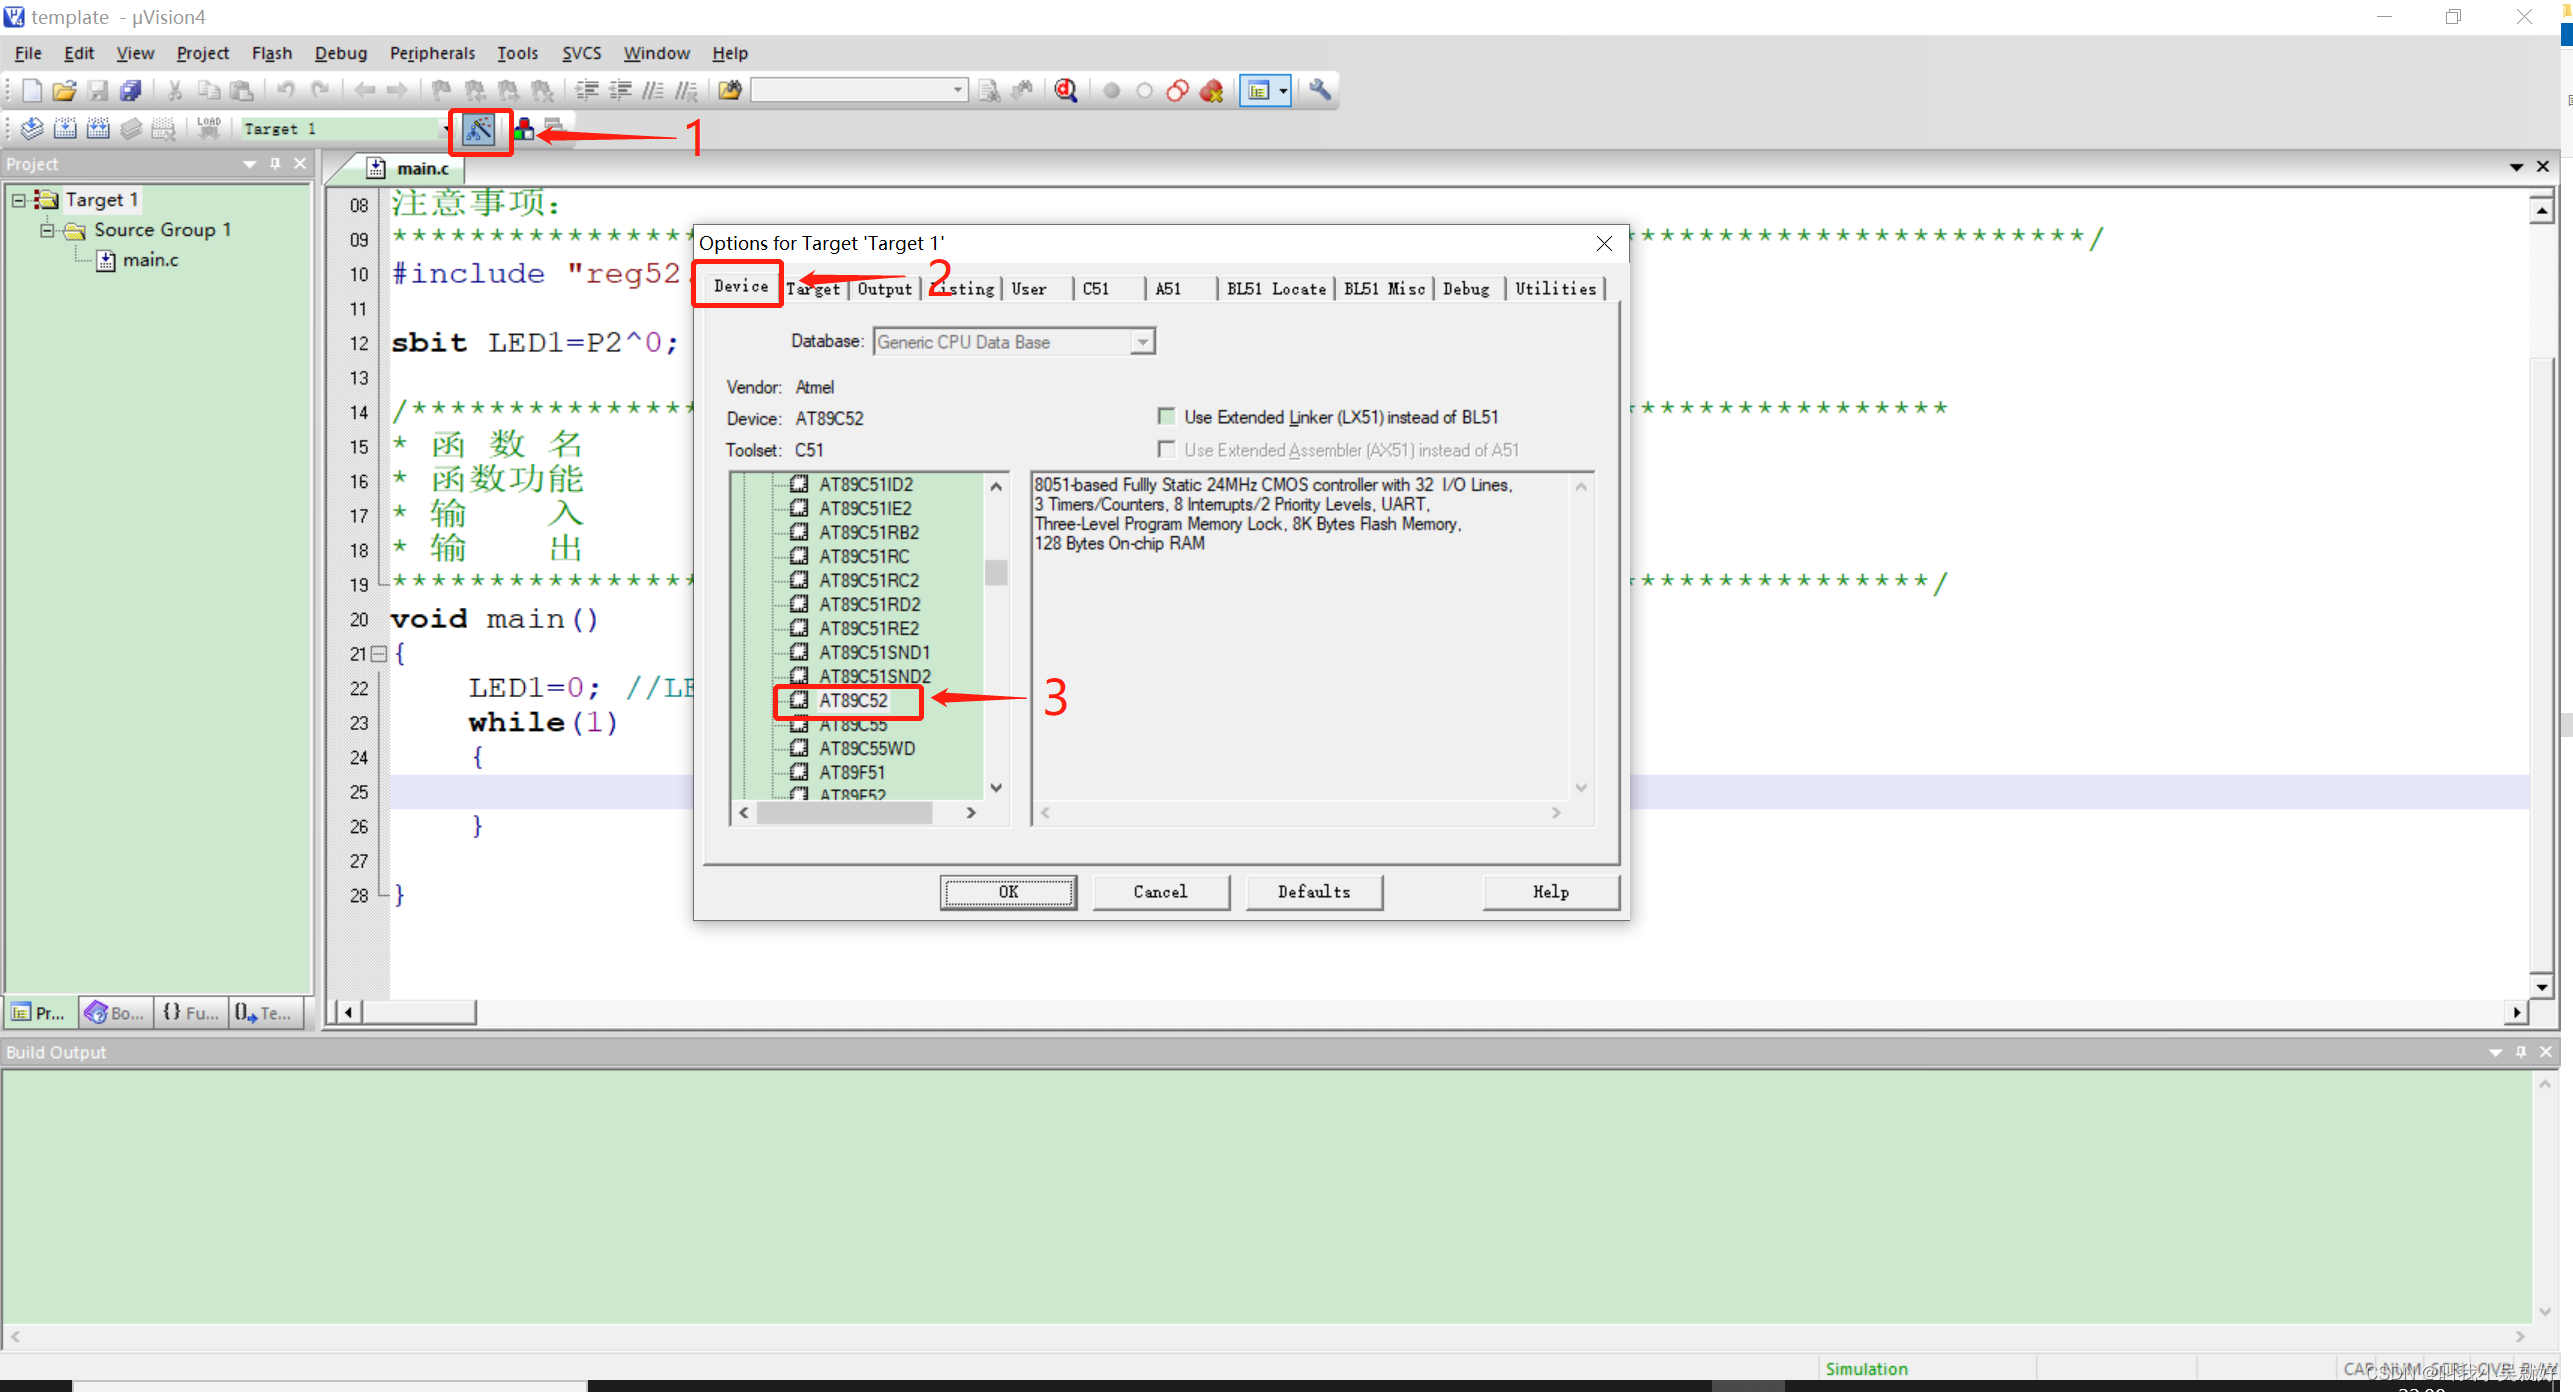Click the Build target toolbar icon
Image resolution: width=2573 pixels, height=1392 pixels.
[65, 129]
